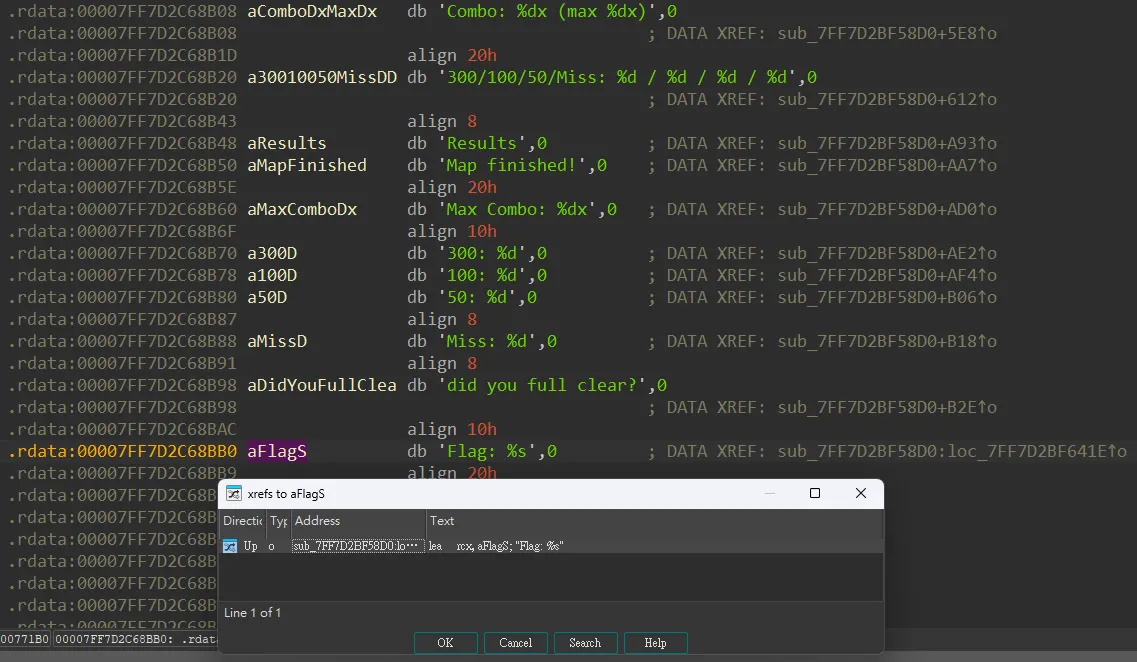Select the xref row's Up direction icon

231,546
